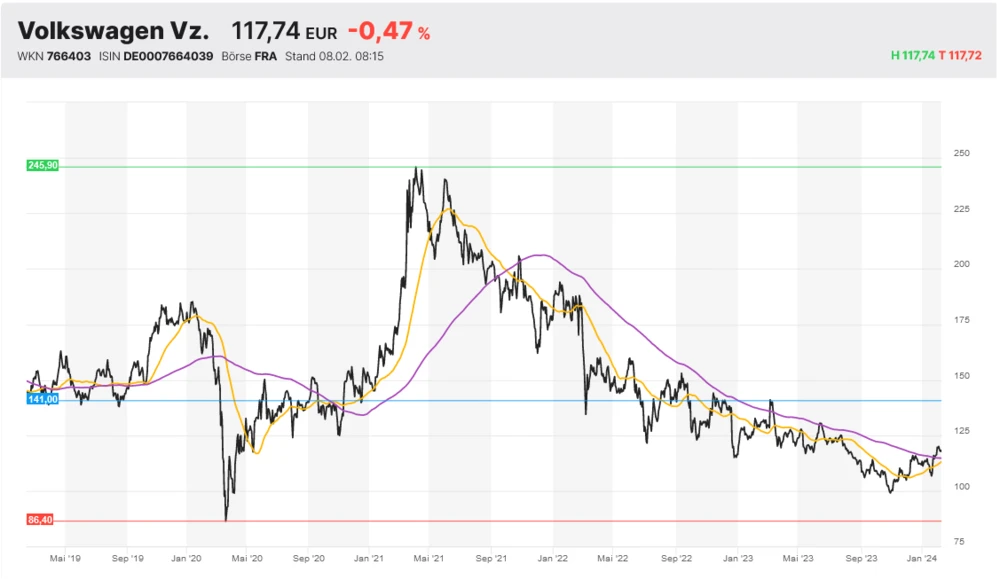
Task: Click the 250 value on the price axis
Action: pyautogui.click(x=961, y=153)
